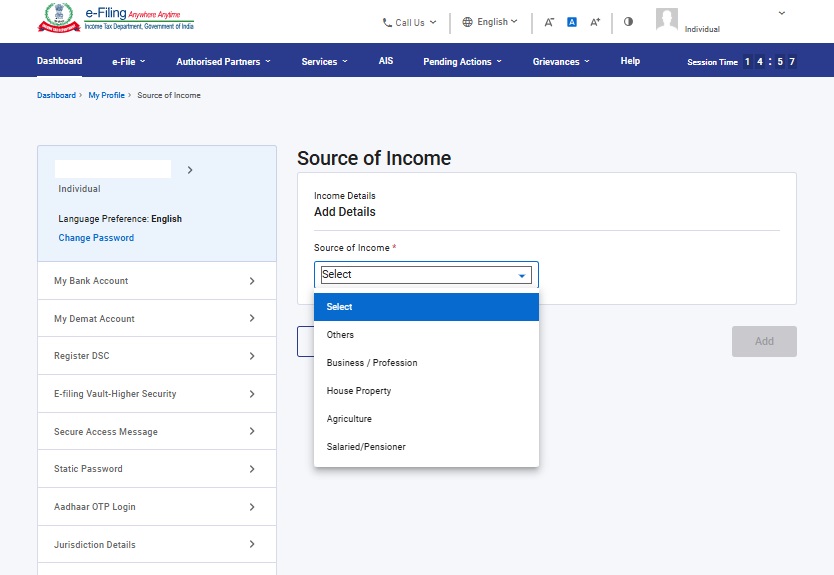The height and width of the screenshot is (575, 834).
Task: Choose House Property from the list
Action: click(x=426, y=391)
